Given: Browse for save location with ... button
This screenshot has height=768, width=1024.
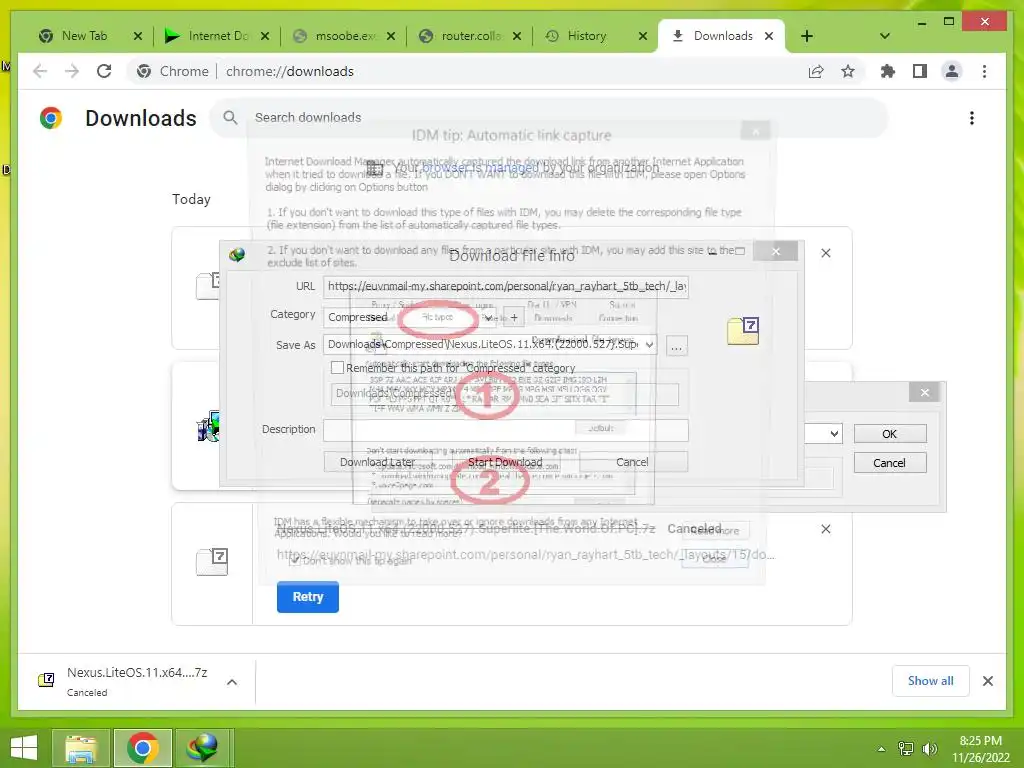Looking at the screenshot, I should click(x=677, y=347).
